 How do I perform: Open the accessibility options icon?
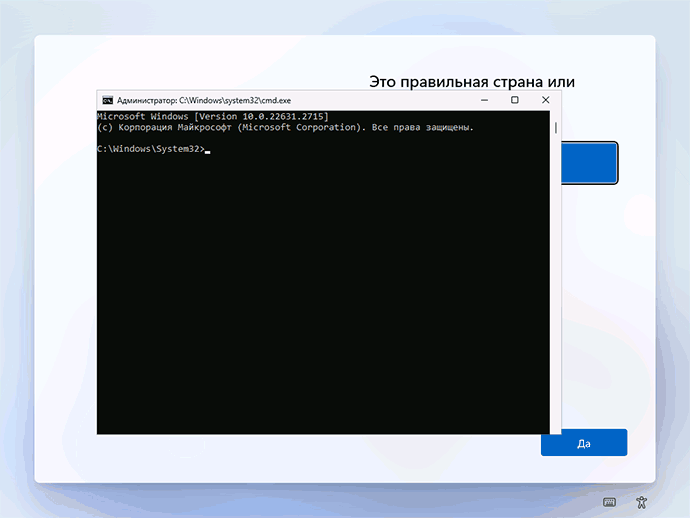click(x=642, y=501)
